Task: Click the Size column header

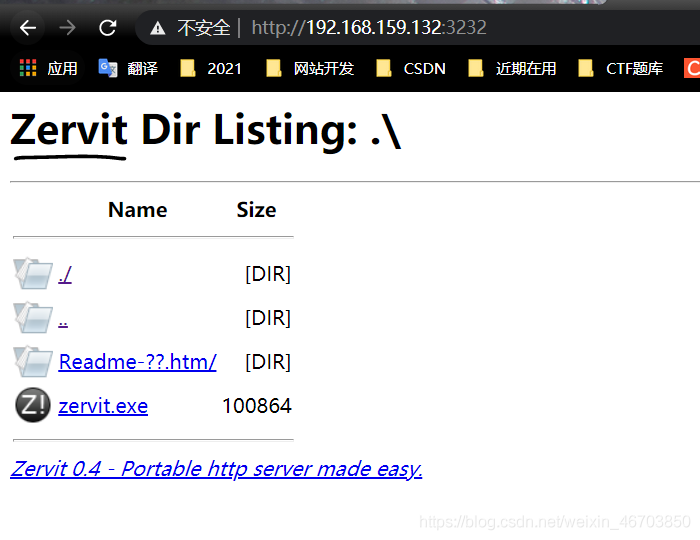Action: coord(256,210)
